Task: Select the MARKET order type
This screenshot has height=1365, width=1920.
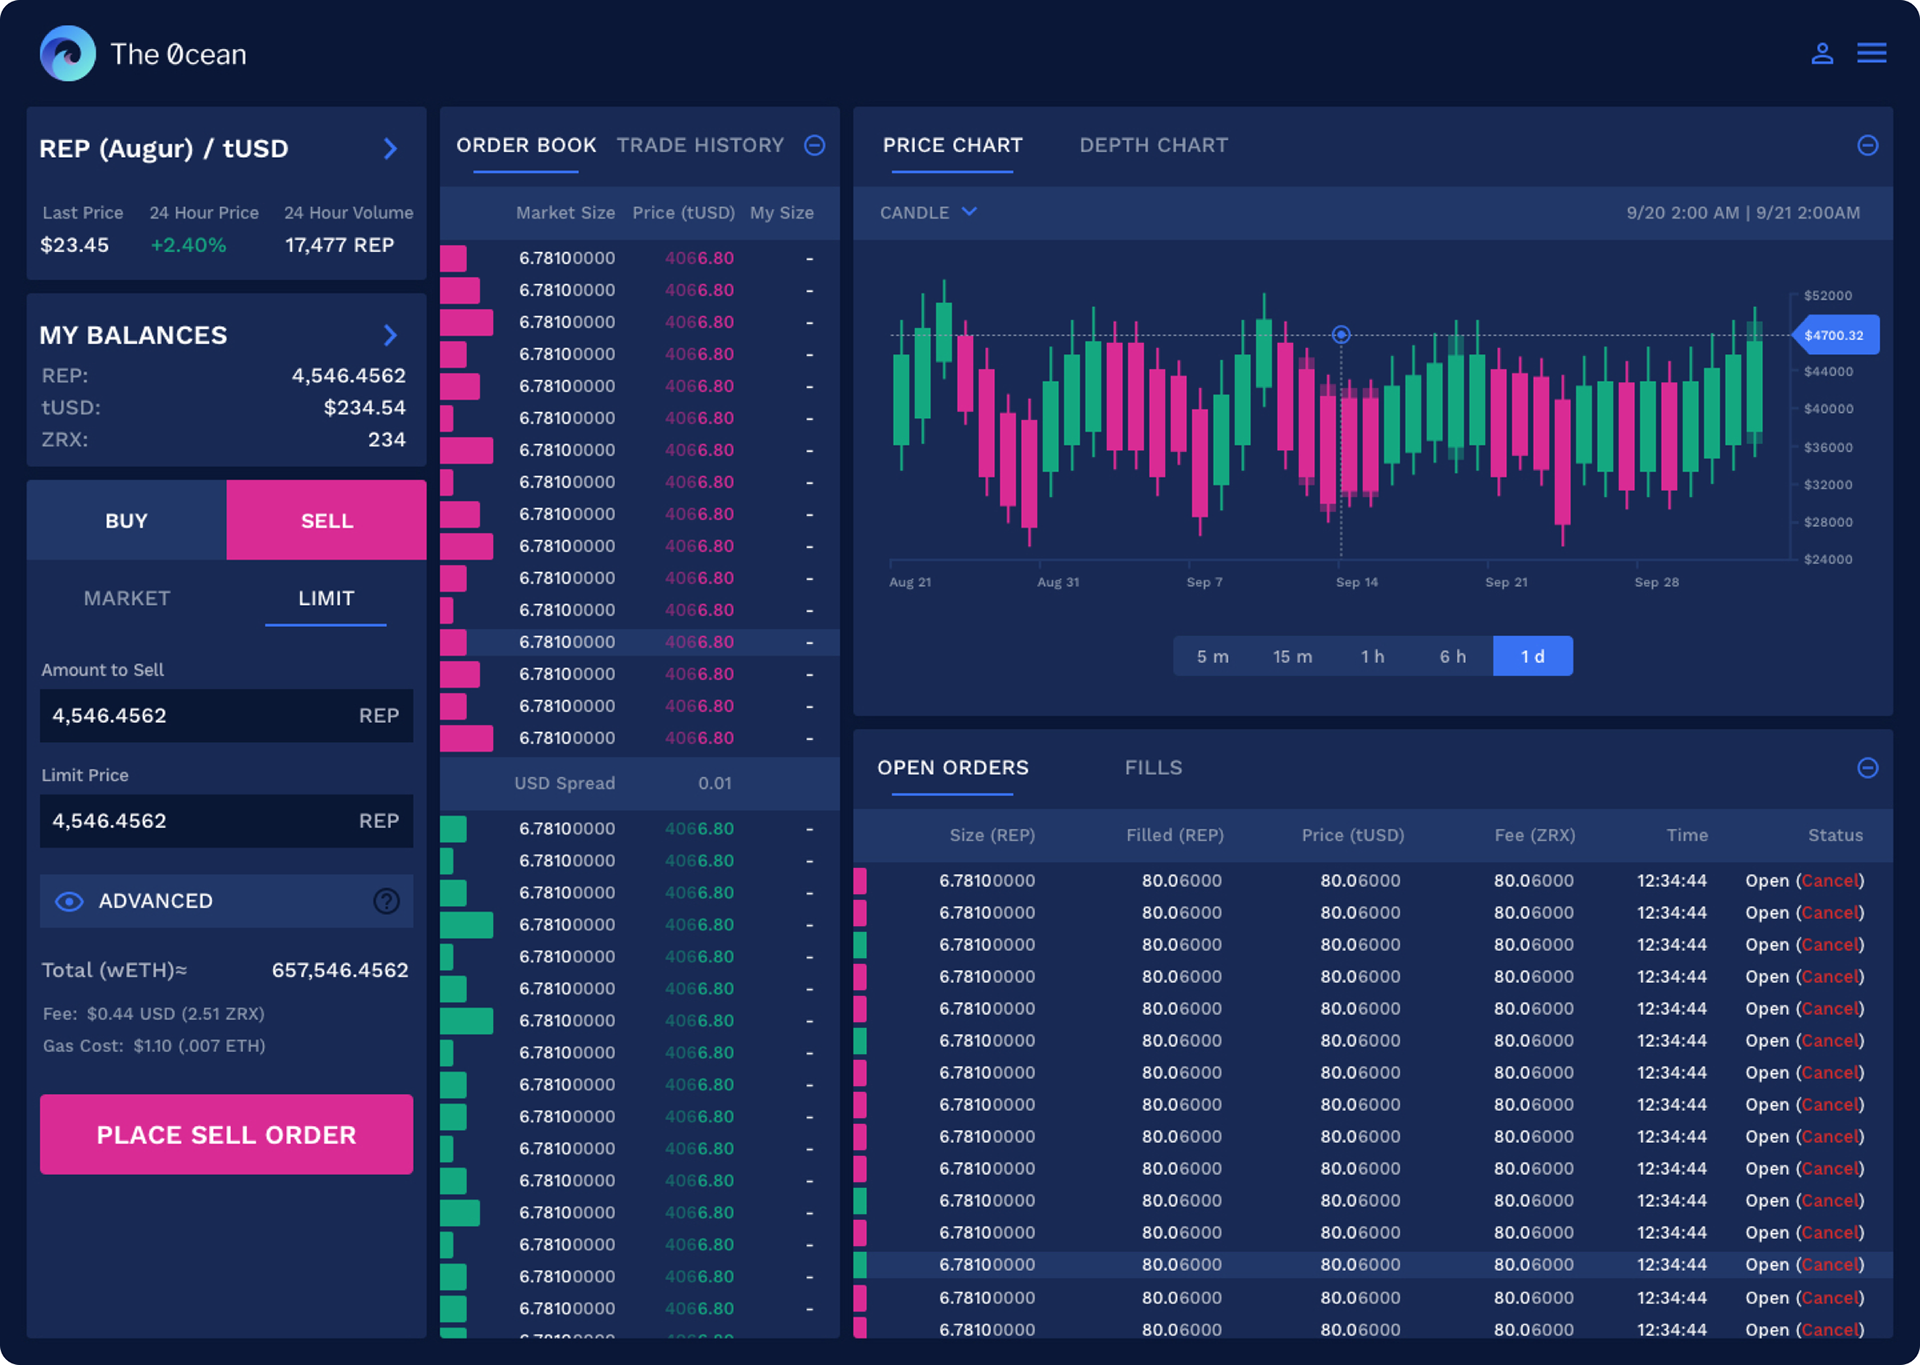Action: point(127,598)
